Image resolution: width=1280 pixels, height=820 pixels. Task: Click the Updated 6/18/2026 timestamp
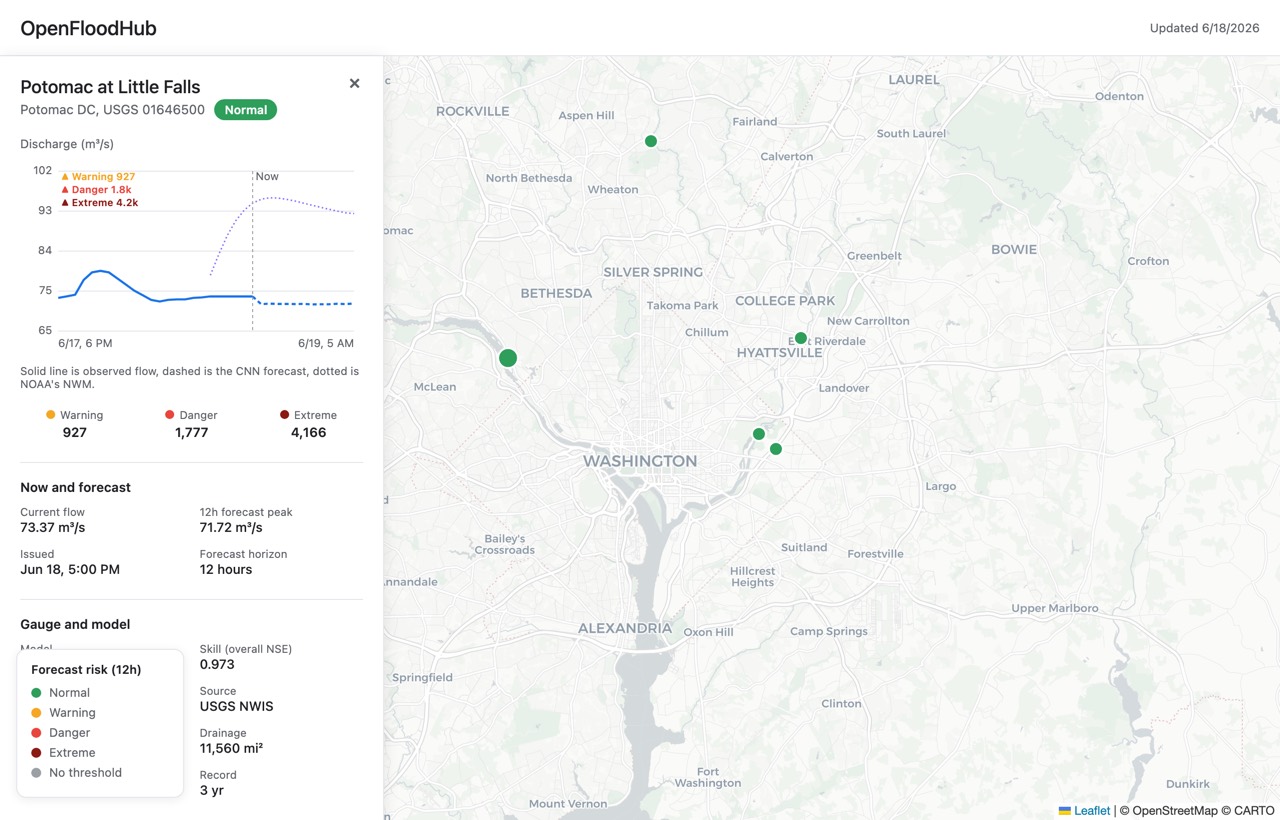[x=1204, y=28]
